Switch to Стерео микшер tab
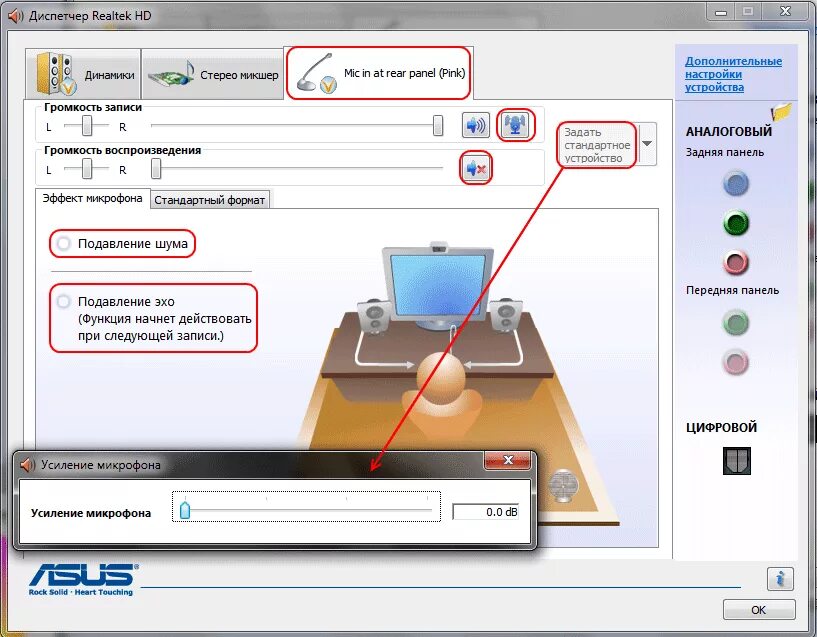The image size is (817, 637). 213,74
